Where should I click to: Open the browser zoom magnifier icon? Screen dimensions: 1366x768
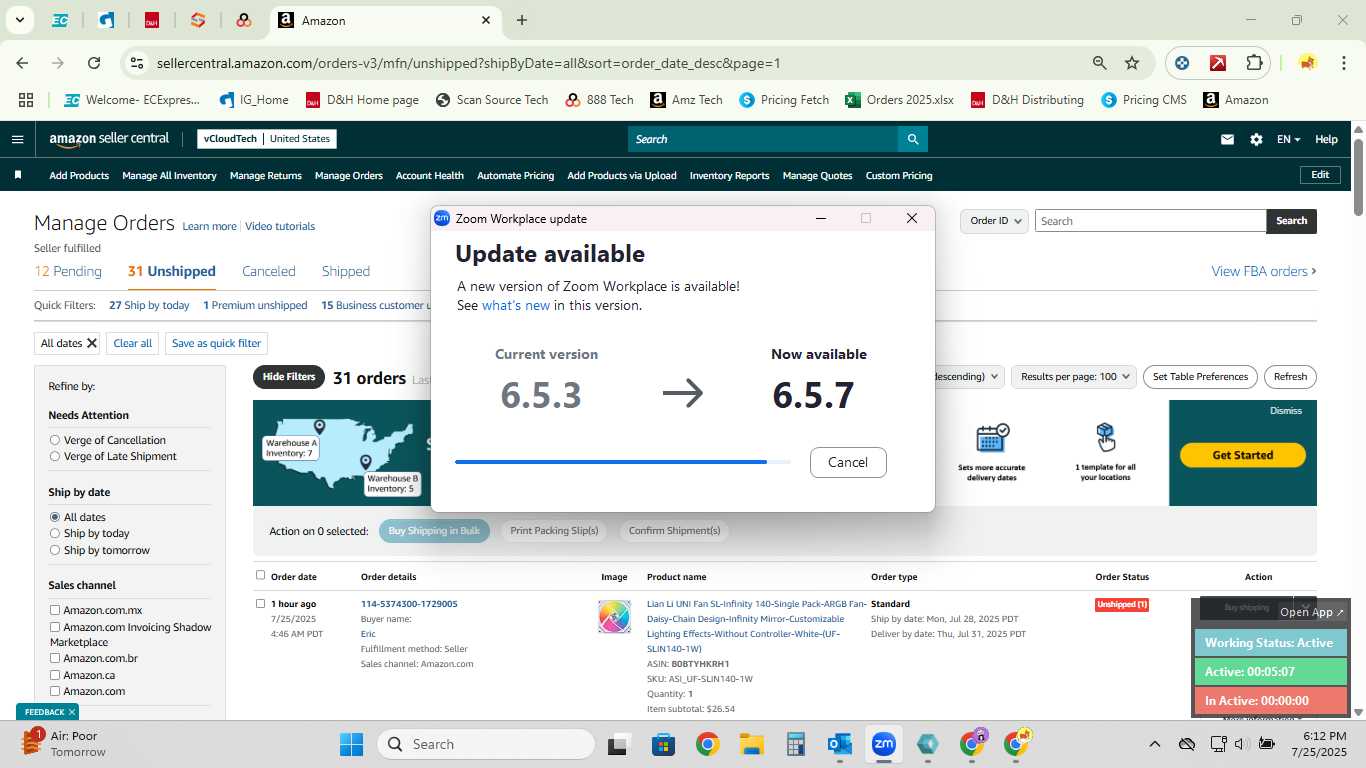(x=1100, y=63)
